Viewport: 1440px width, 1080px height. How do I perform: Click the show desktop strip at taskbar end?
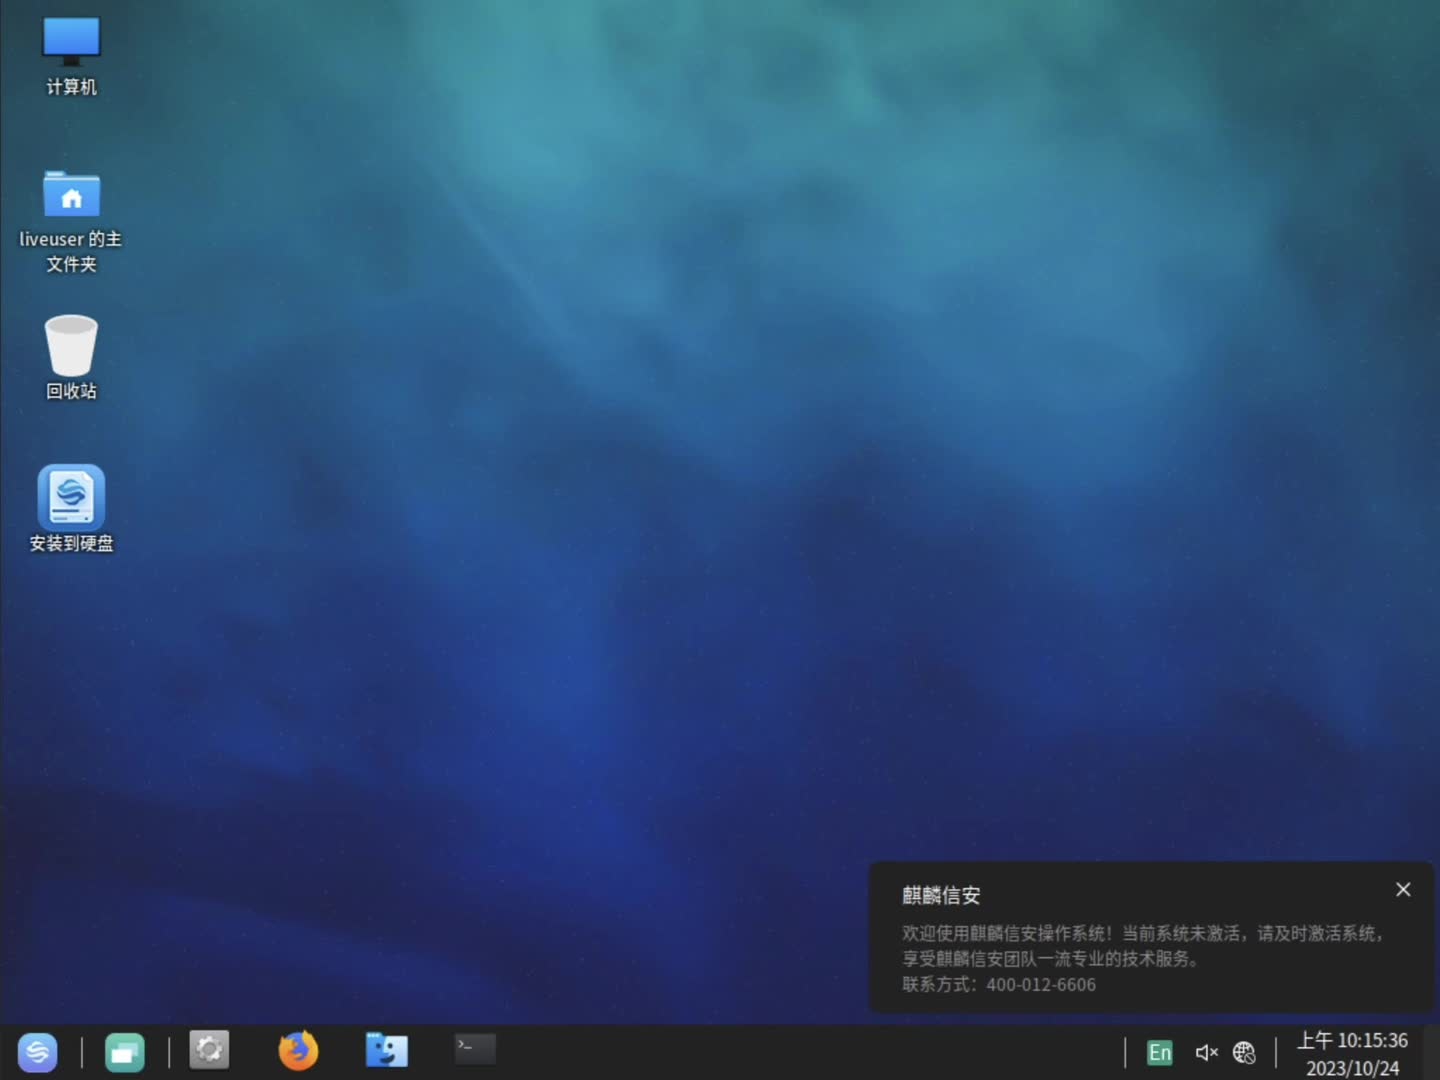pyautogui.click(x=1431, y=1052)
